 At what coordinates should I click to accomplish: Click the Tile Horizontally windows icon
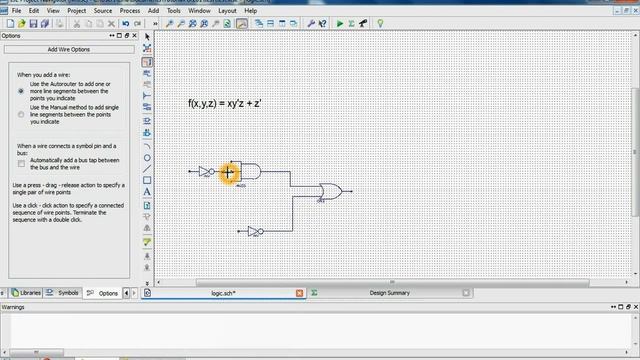[x=270, y=24]
